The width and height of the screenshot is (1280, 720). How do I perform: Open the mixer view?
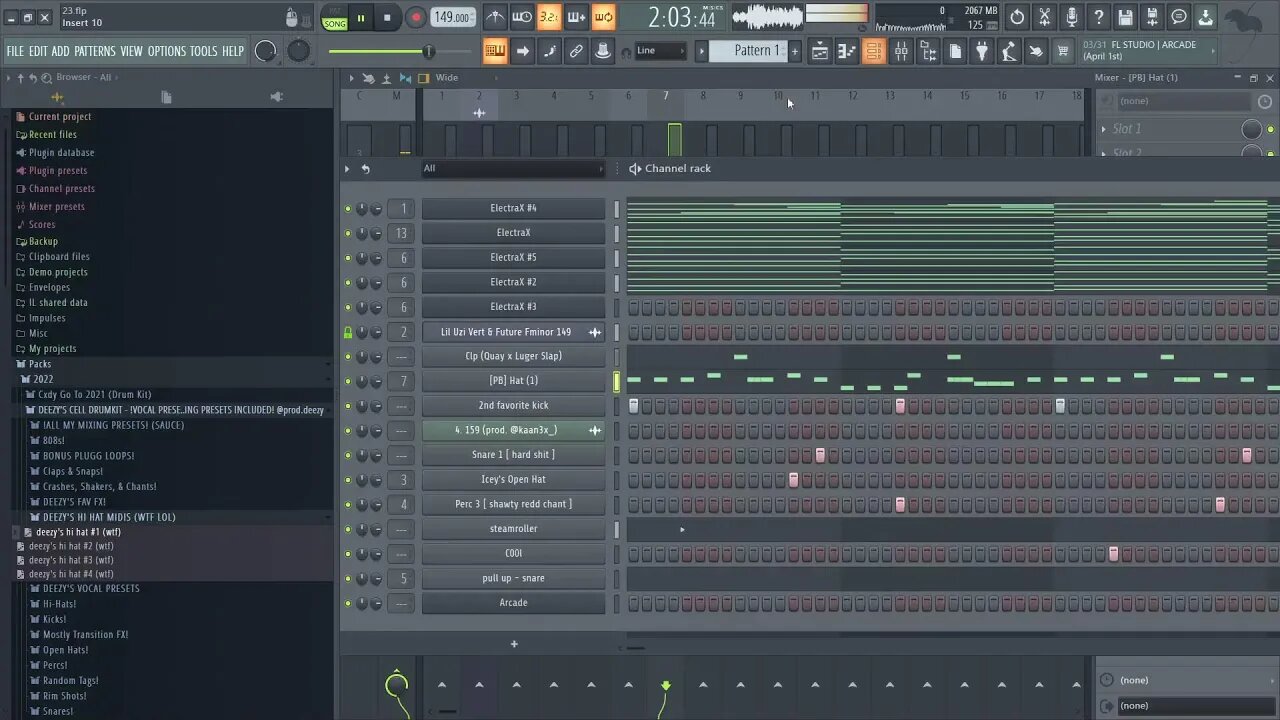tap(901, 51)
